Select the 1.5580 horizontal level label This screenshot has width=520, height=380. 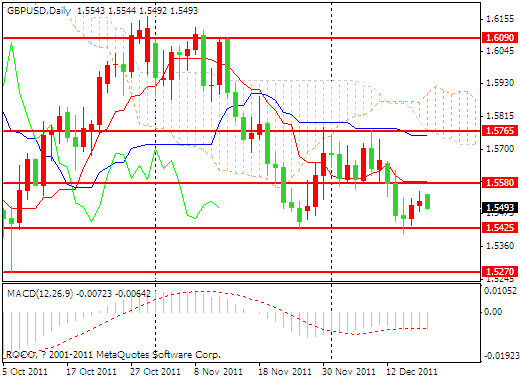click(x=500, y=183)
